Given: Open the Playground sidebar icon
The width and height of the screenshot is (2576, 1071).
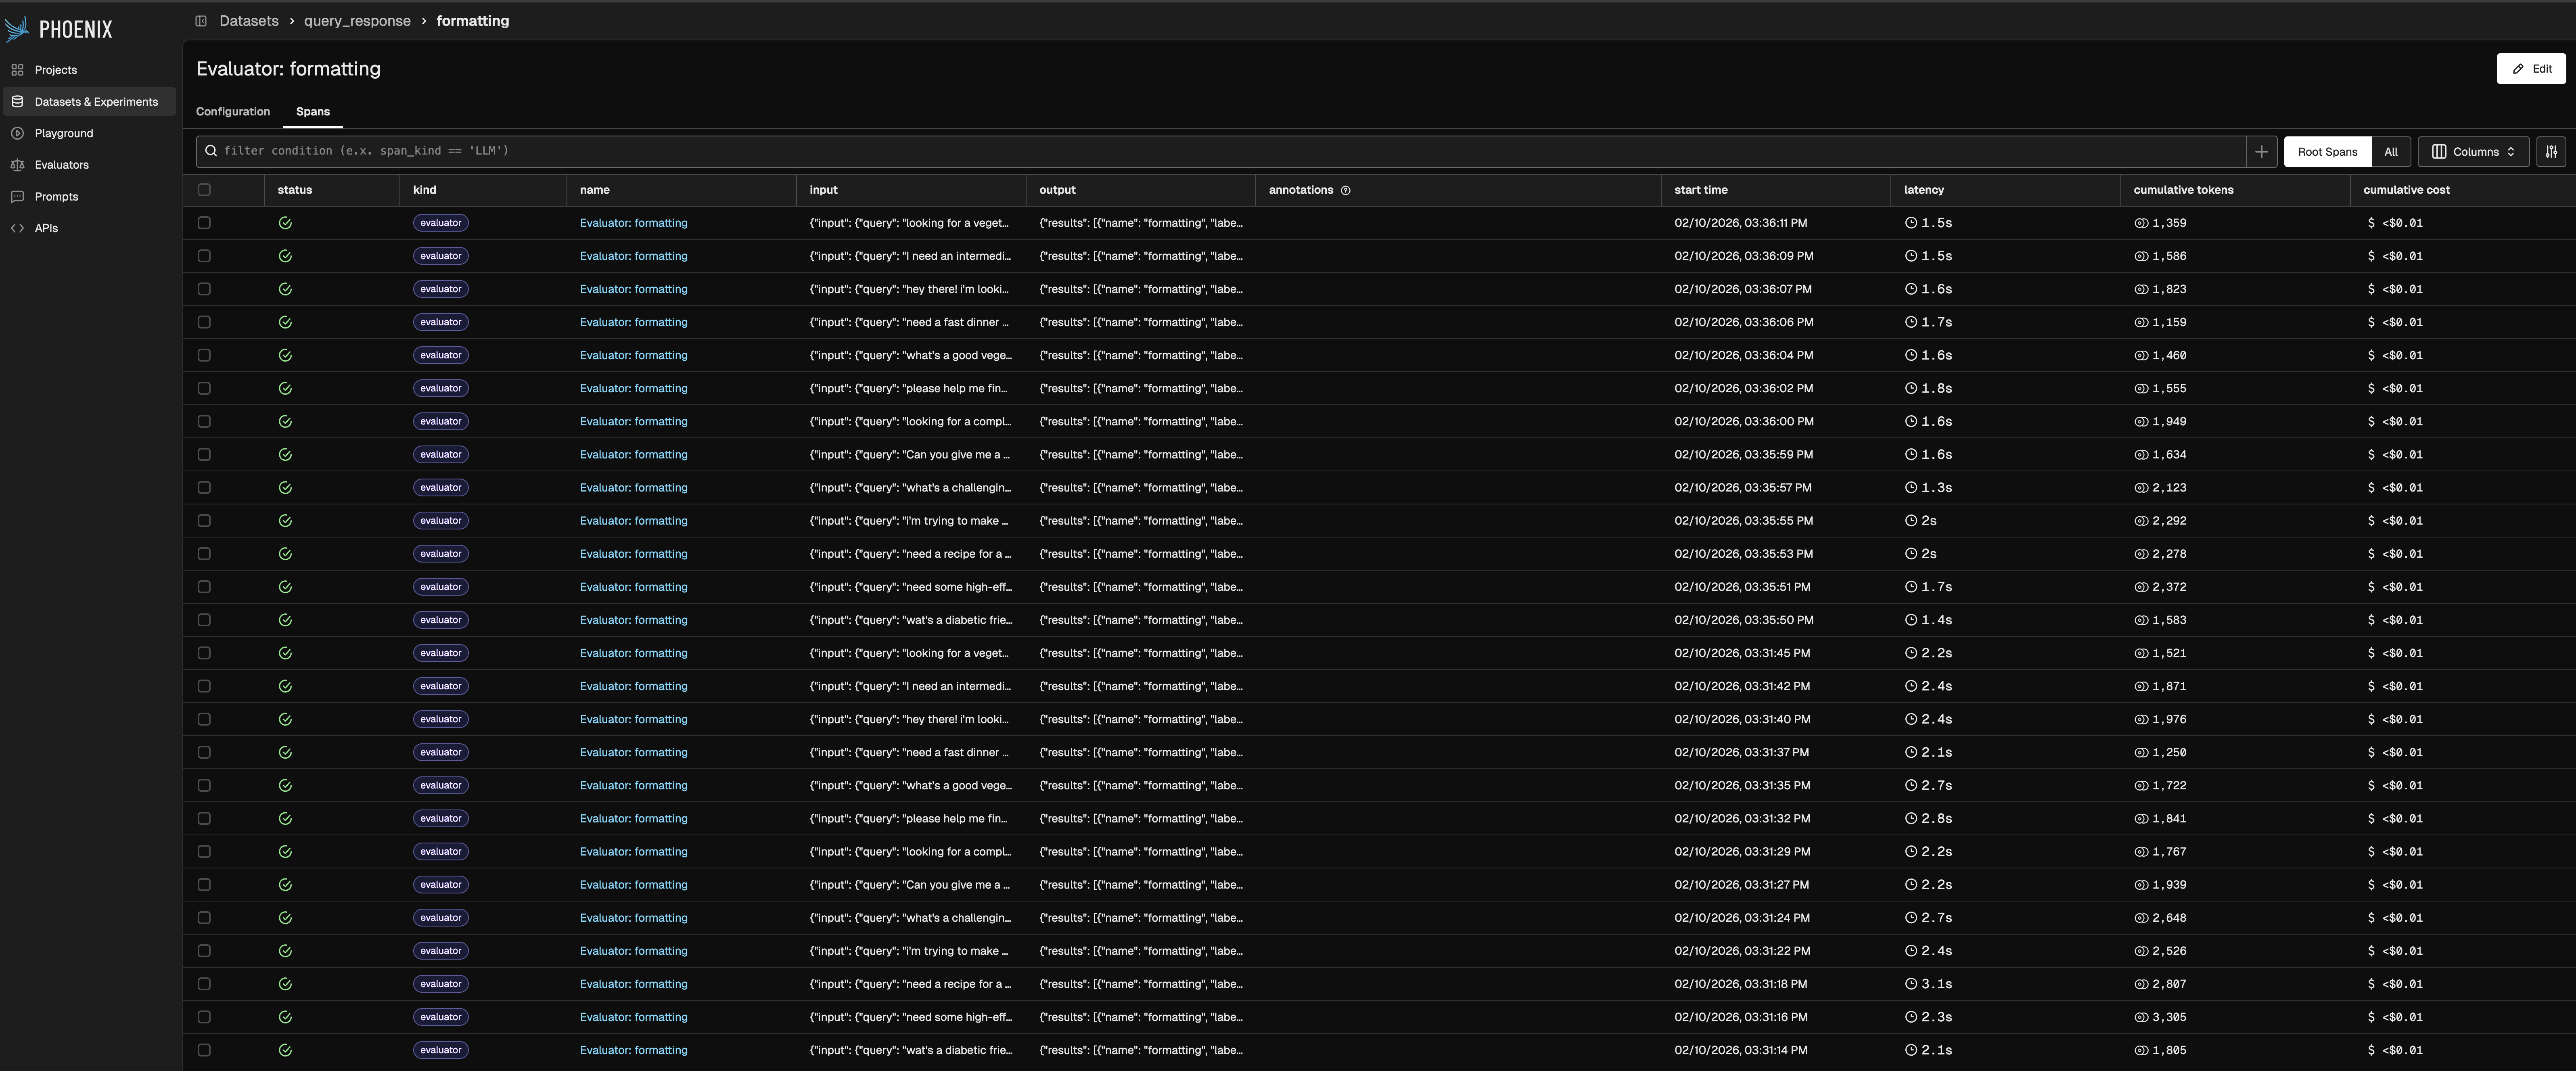Looking at the screenshot, I should pyautogui.click(x=17, y=133).
